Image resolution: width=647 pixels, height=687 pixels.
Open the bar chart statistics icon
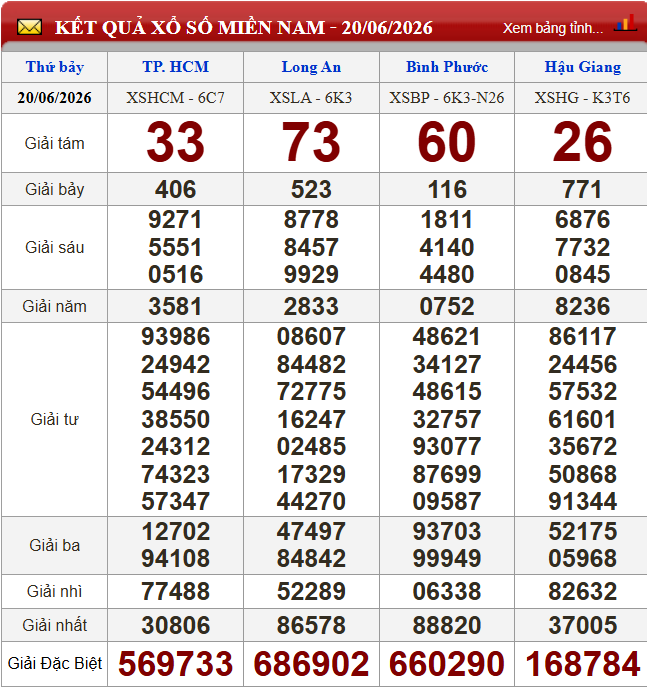pyautogui.click(x=625, y=23)
